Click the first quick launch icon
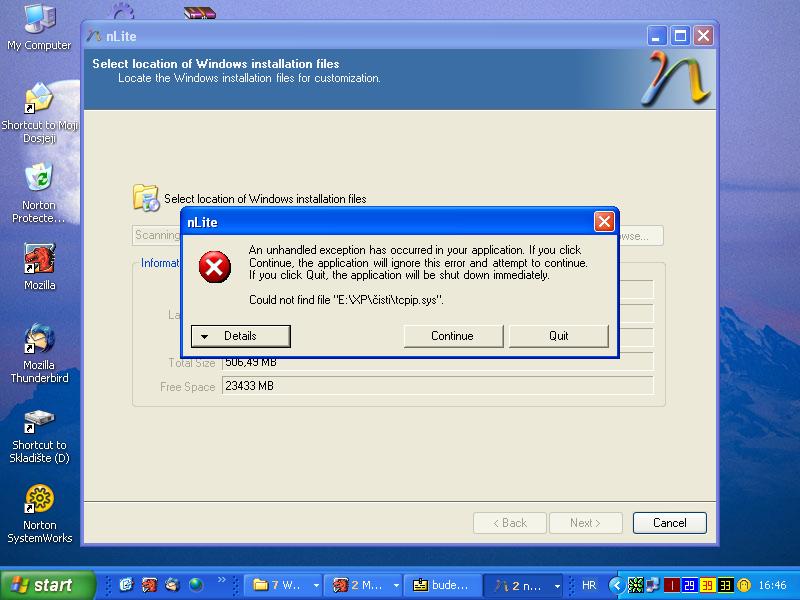 click(x=126, y=585)
